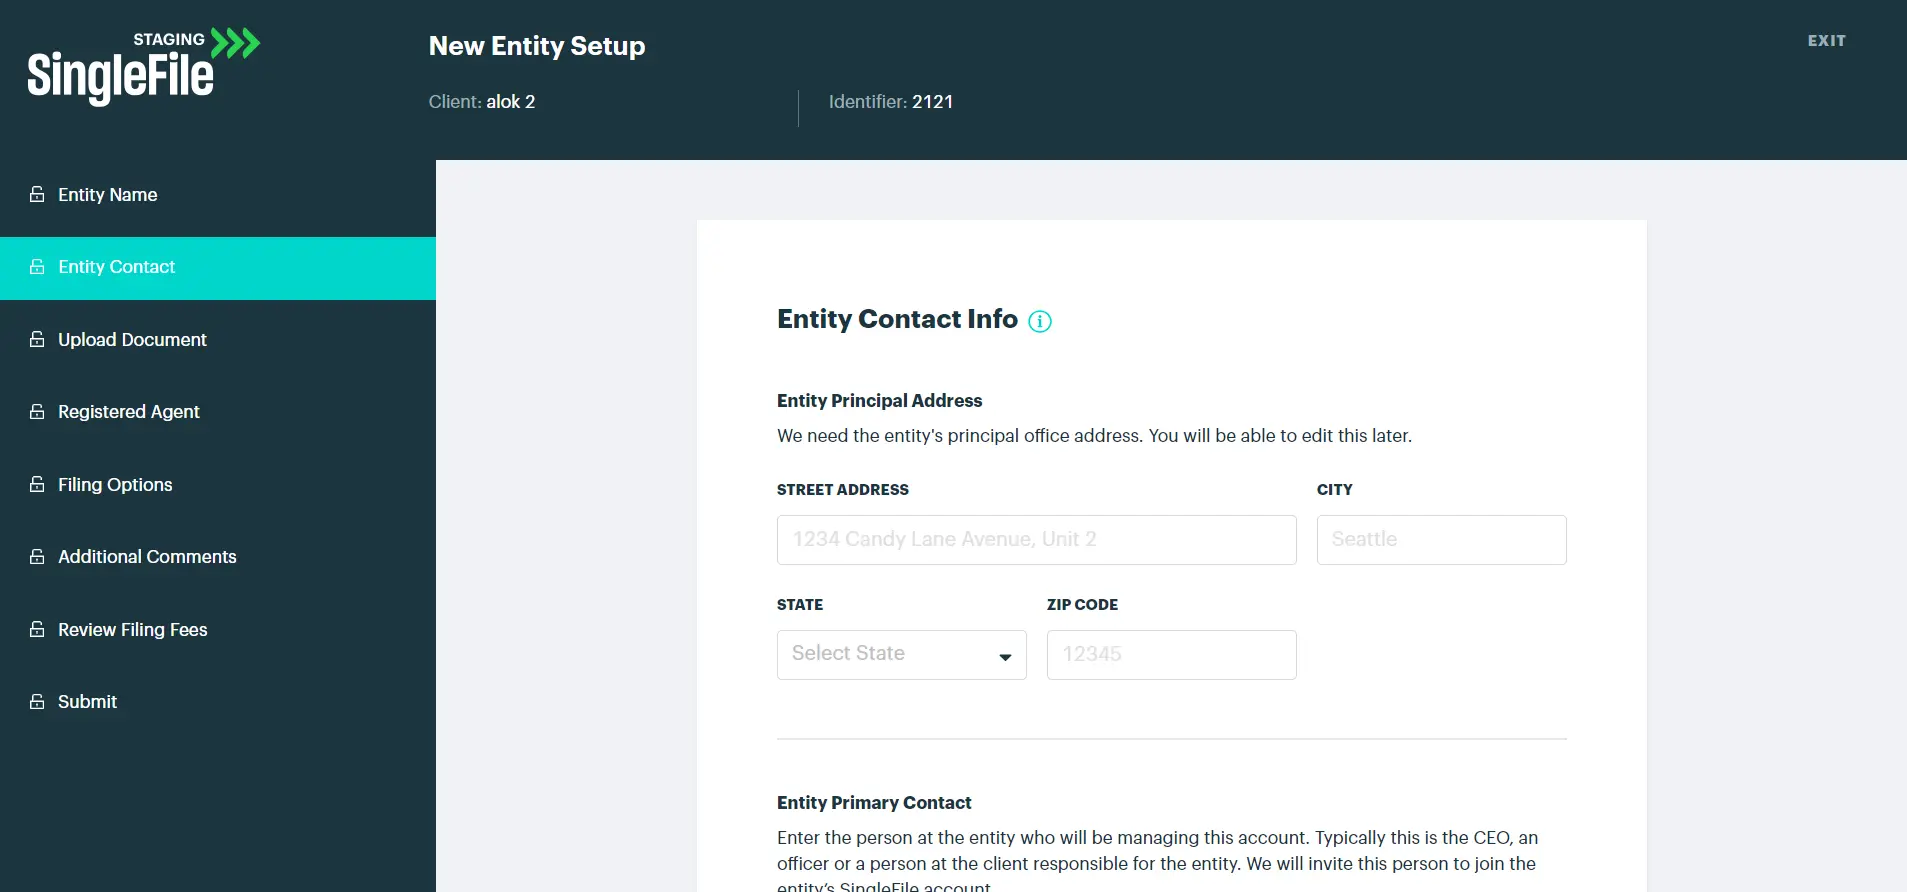This screenshot has height=892, width=1907.
Task: Open the Entity Contact sidebar step
Action: pyautogui.click(x=218, y=268)
